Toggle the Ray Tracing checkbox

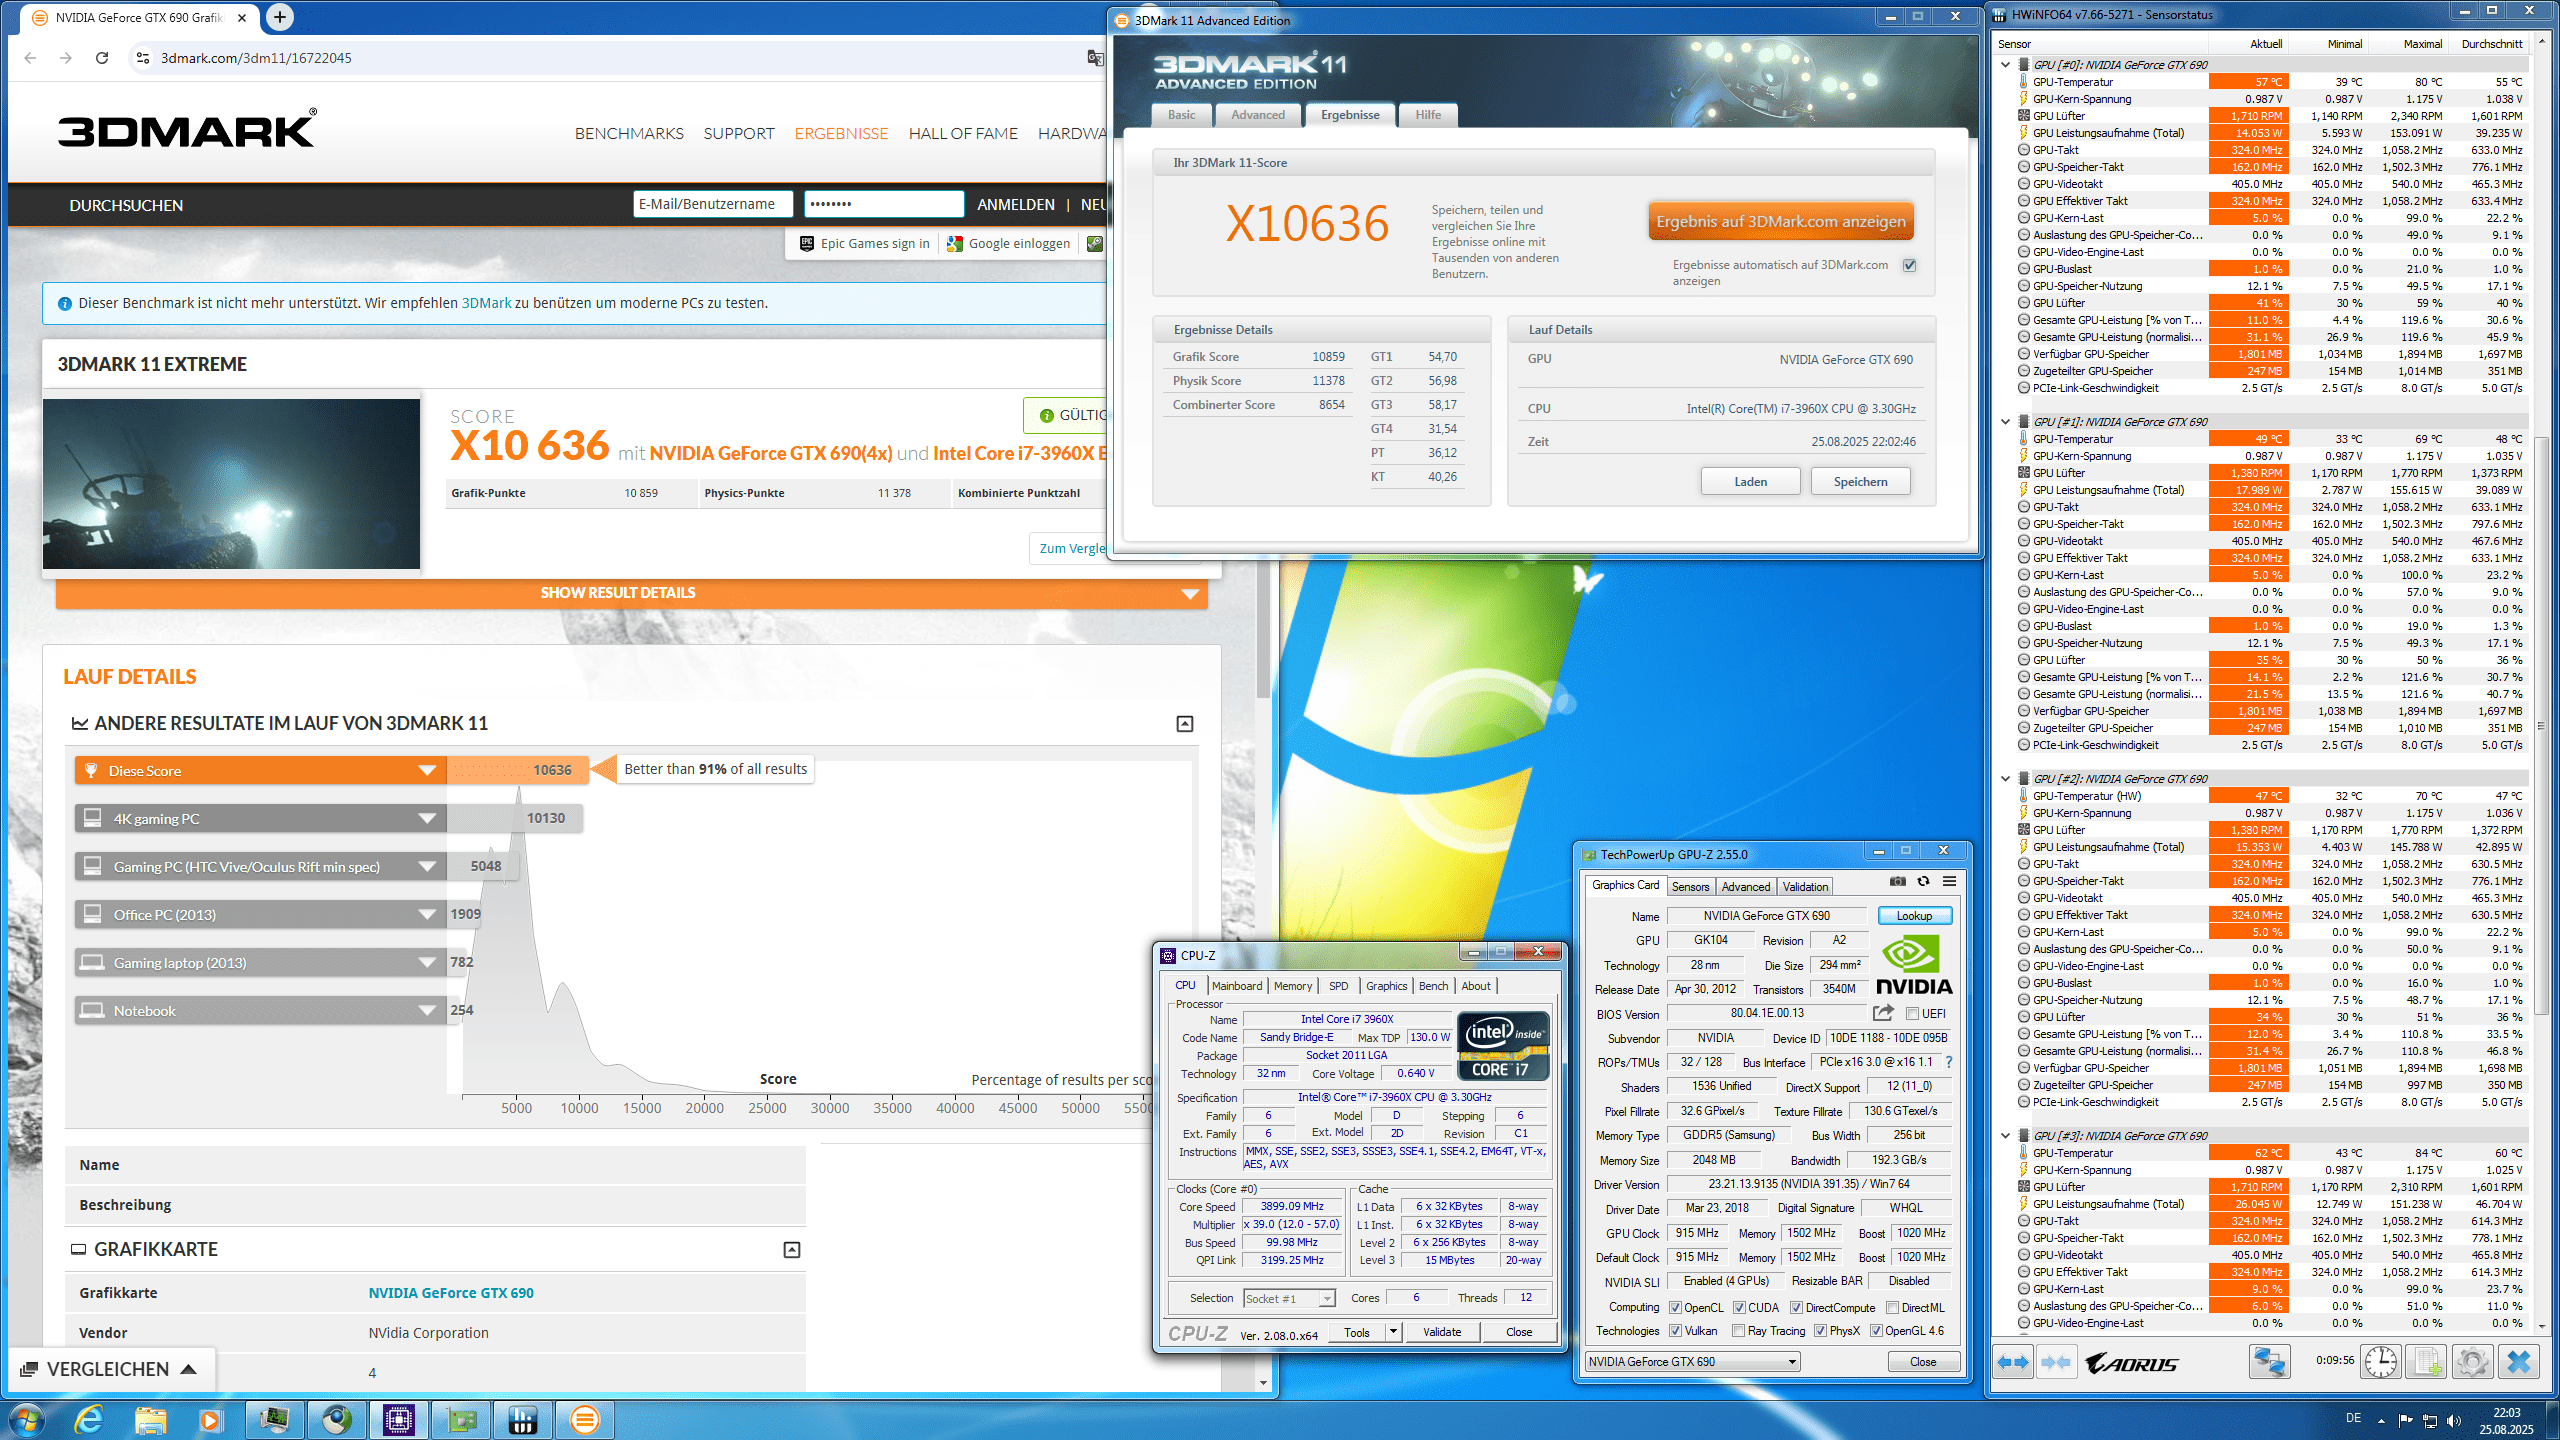tap(1739, 1331)
